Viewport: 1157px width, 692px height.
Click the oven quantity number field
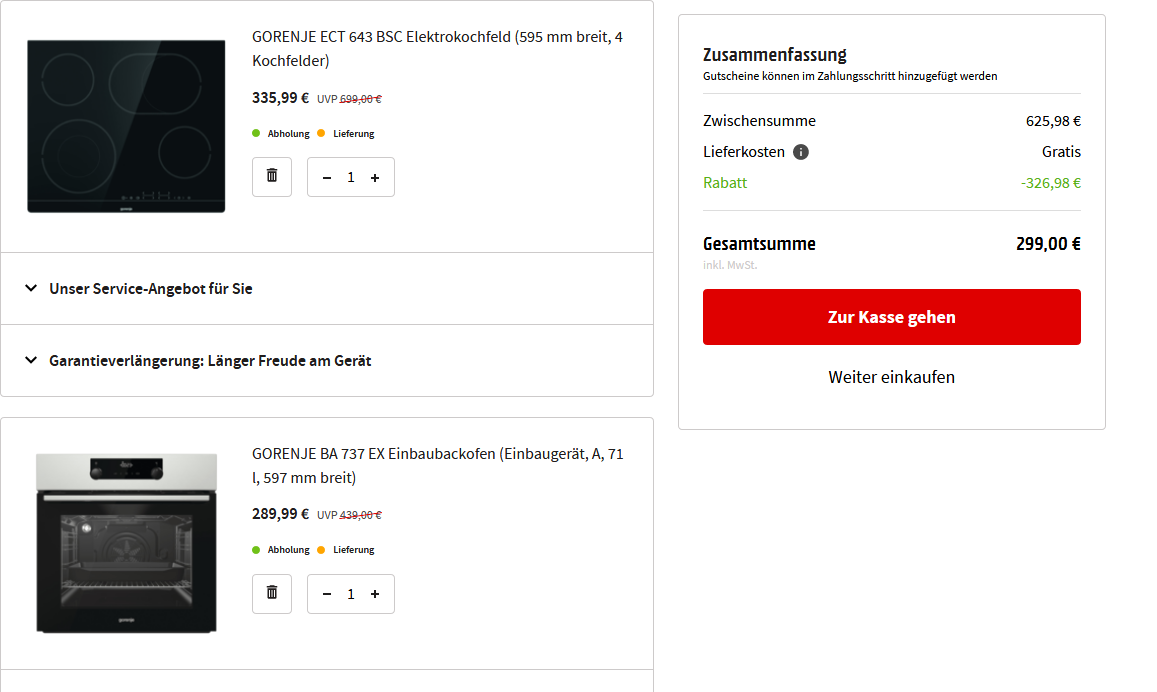pyautogui.click(x=351, y=594)
